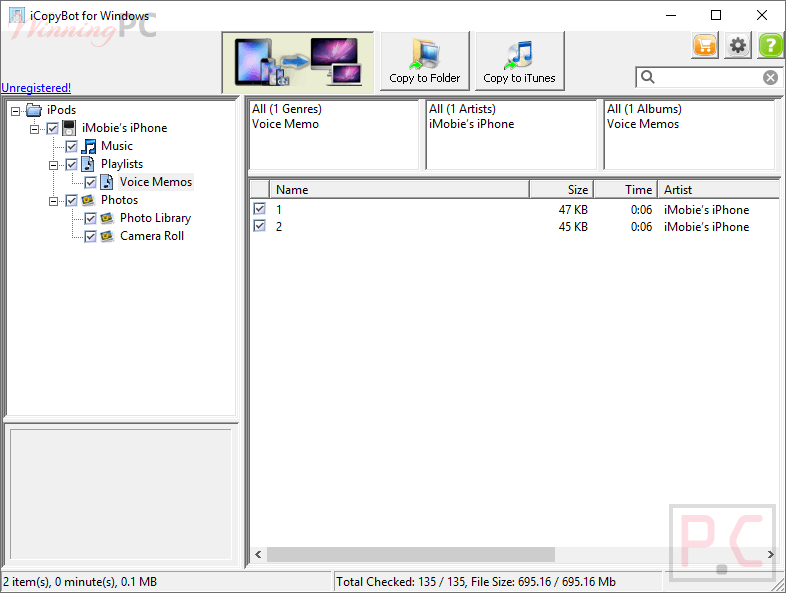Screen dimensions: 786x593
Task: Click the 45 KB size cell
Action: pos(573,227)
